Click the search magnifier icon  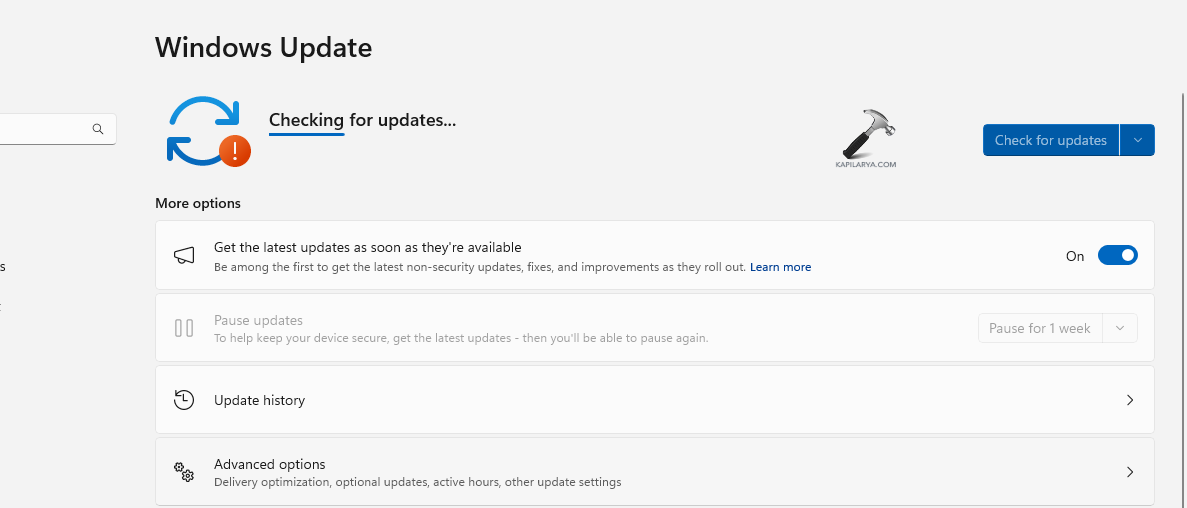coord(98,129)
